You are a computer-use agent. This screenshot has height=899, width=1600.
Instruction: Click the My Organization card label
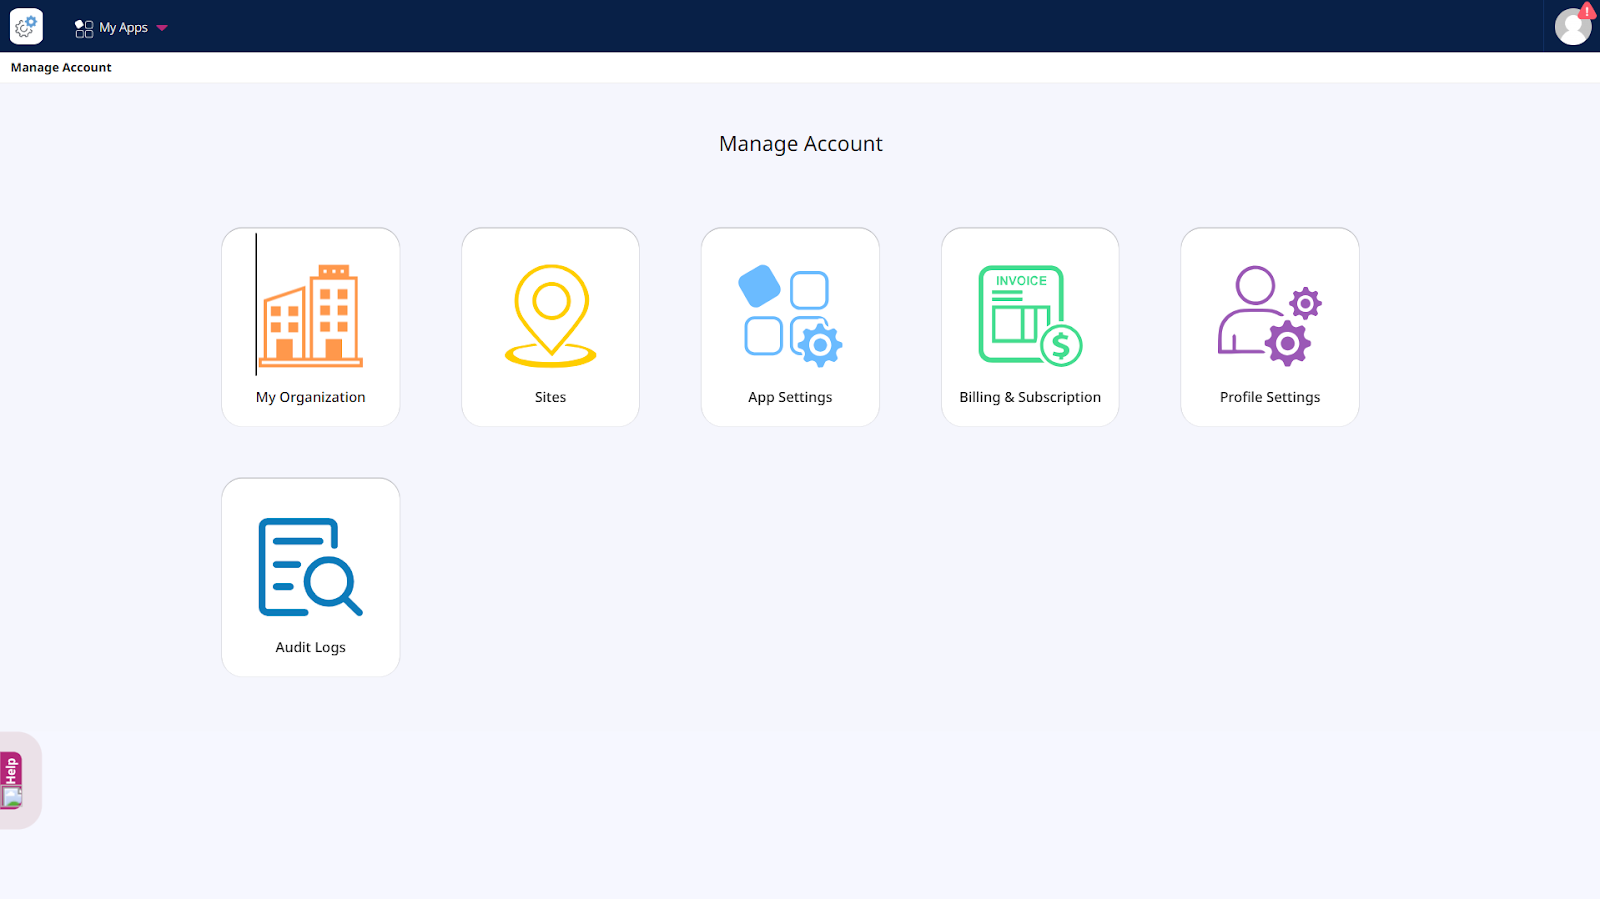pos(310,397)
